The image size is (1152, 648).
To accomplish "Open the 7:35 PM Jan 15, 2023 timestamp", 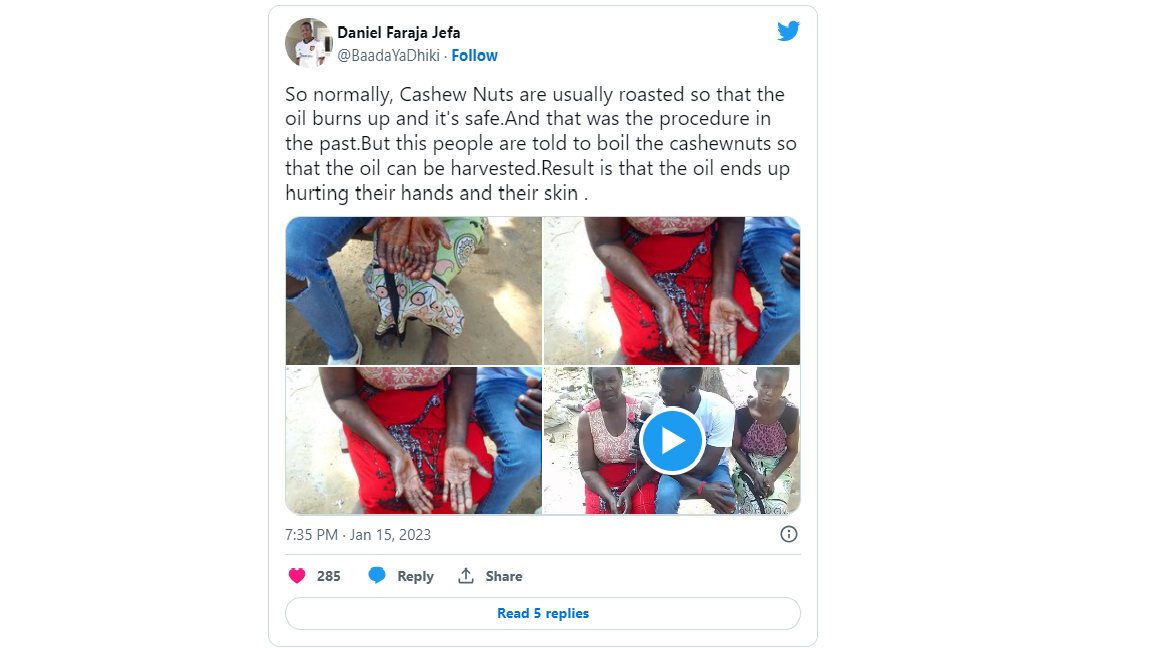I will (358, 535).
